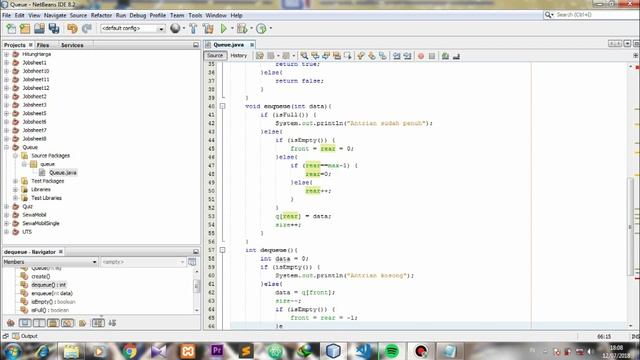The height and width of the screenshot is (360, 640).
Task: Click the Redo toolbar icon
Action: click(x=87, y=28)
